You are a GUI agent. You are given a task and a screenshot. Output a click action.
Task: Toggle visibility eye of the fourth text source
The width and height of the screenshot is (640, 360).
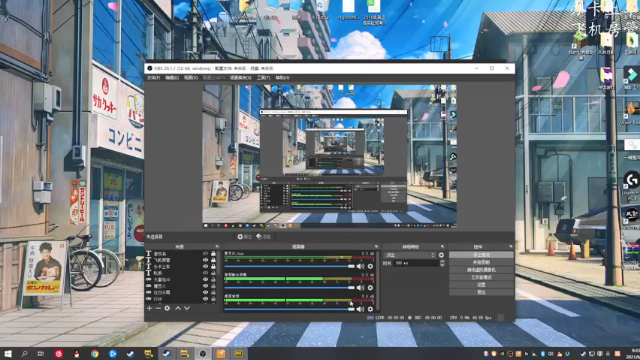tap(205, 273)
